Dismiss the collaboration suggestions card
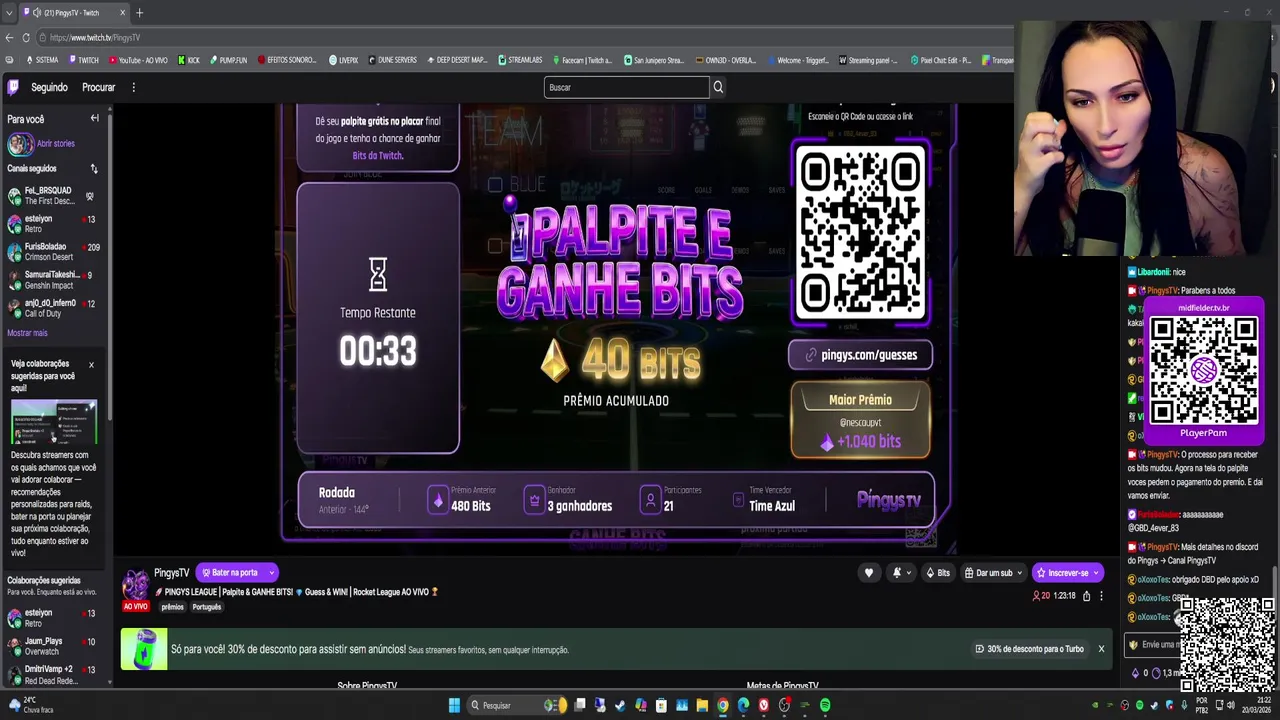Image resolution: width=1280 pixels, height=720 pixels. (x=91, y=365)
